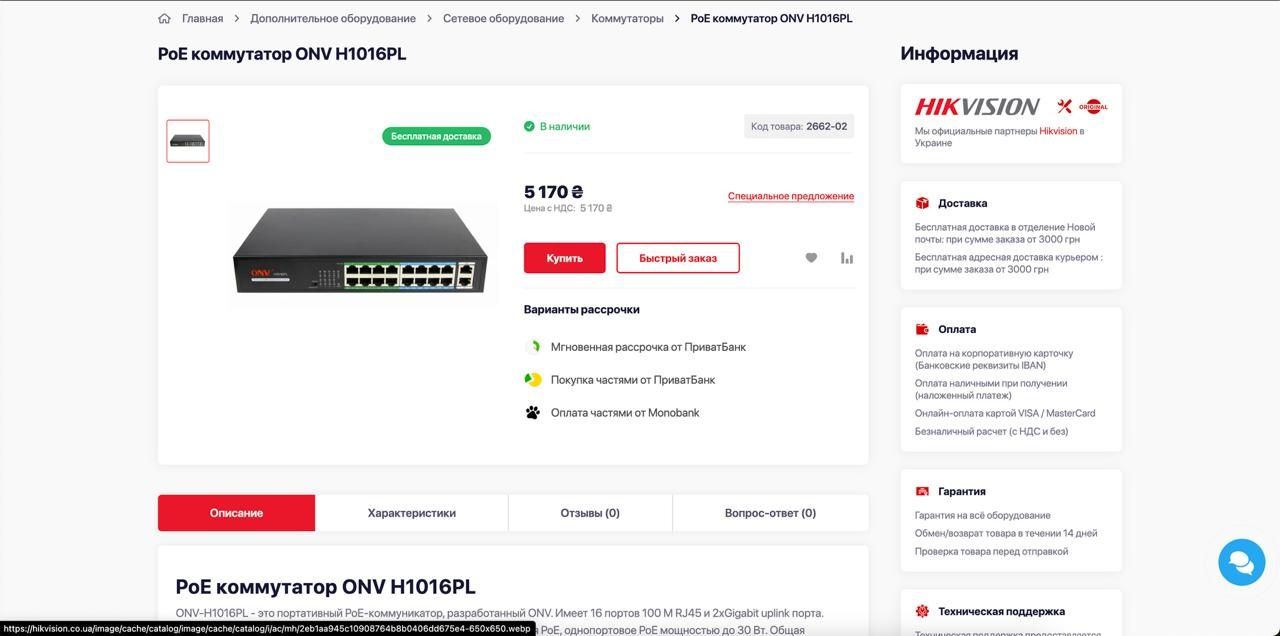Select Мгновенная рассрочка от ПриватБанк text
This screenshot has height=636, width=1280.
click(x=648, y=347)
